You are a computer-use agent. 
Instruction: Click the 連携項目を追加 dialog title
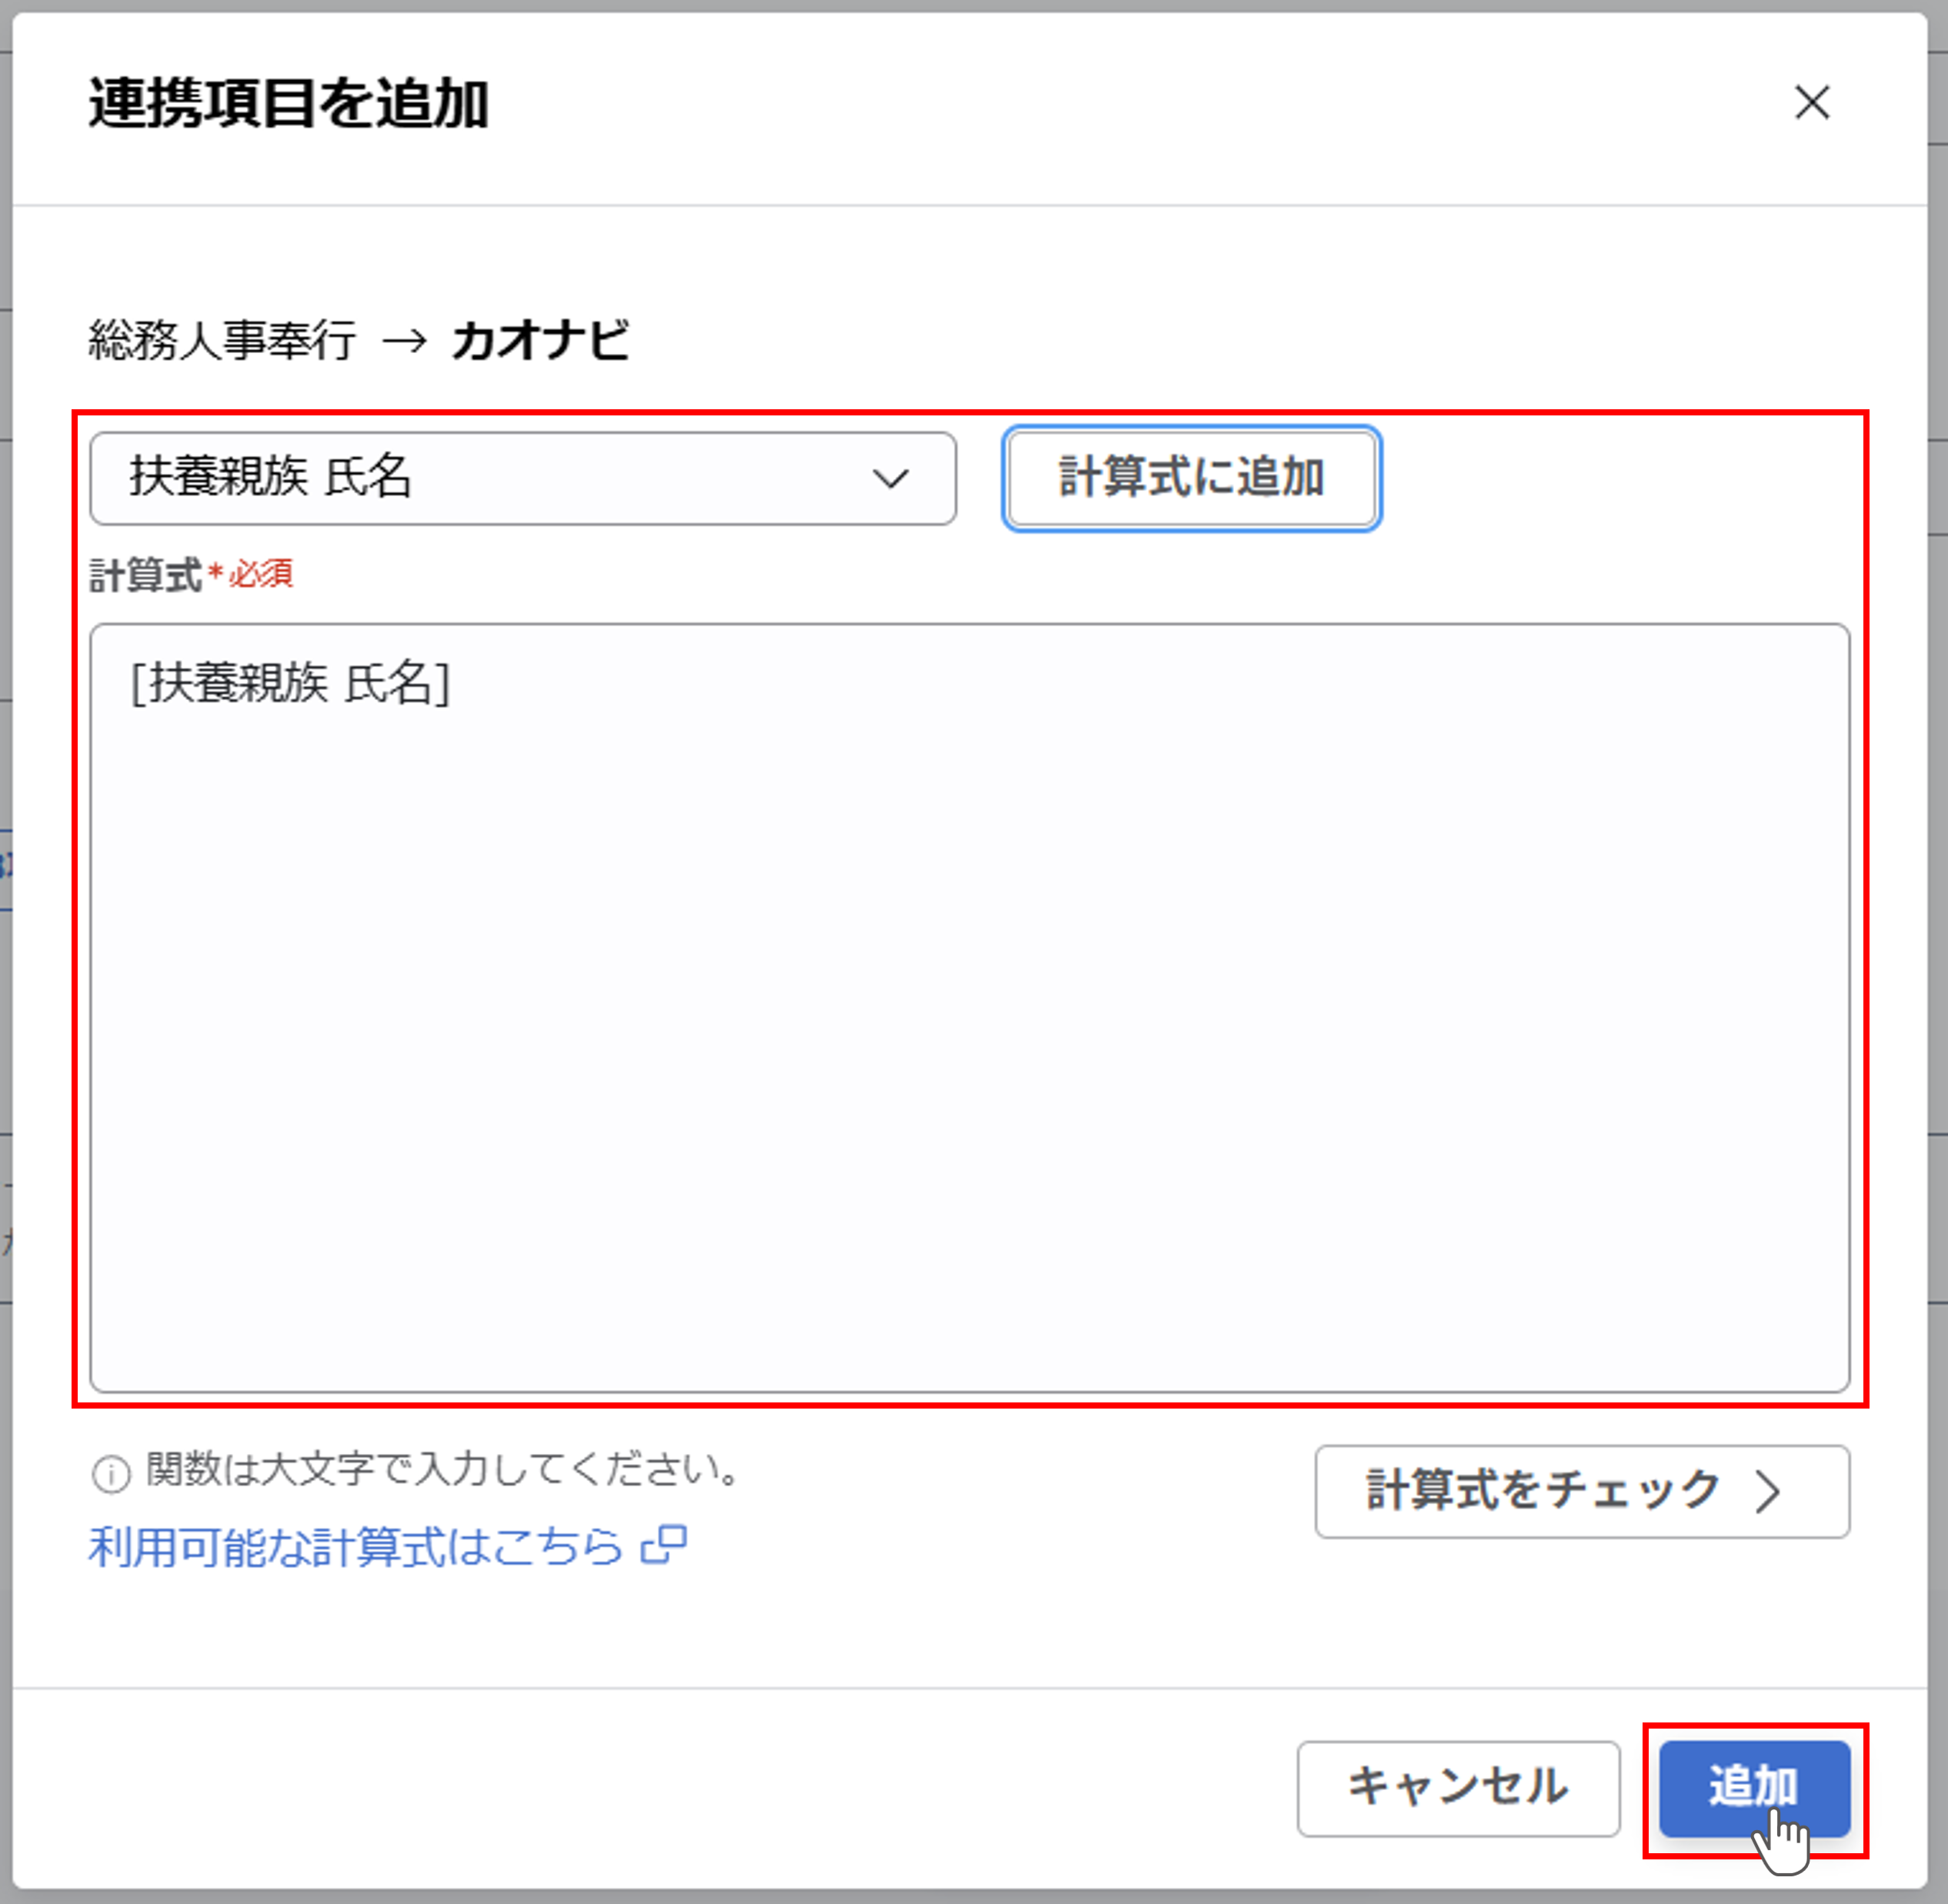[x=288, y=103]
